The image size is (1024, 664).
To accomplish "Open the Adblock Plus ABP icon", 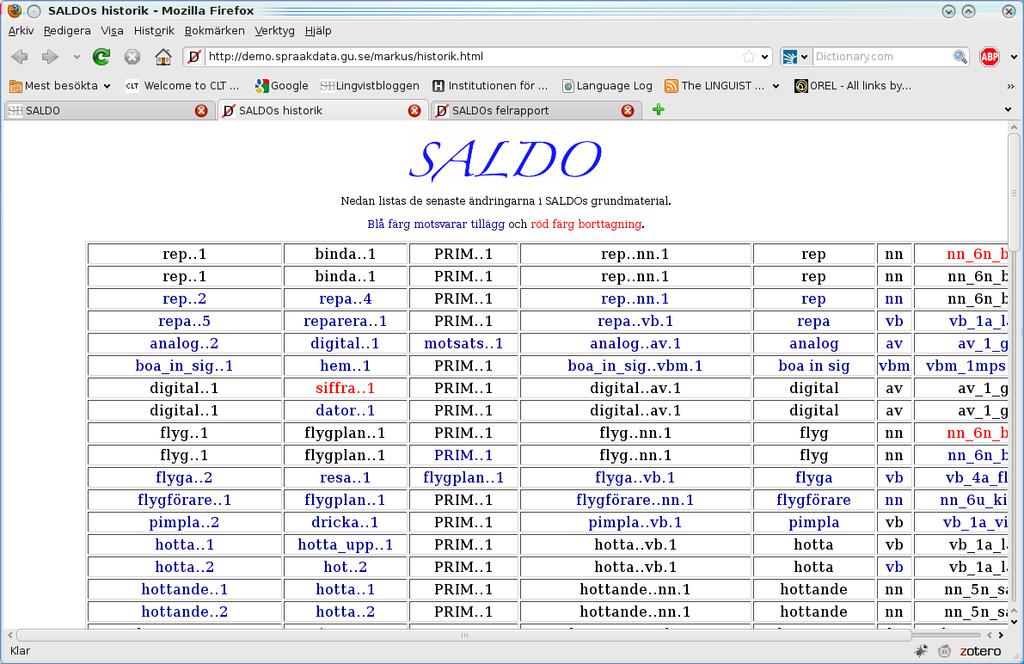I will click(989, 57).
